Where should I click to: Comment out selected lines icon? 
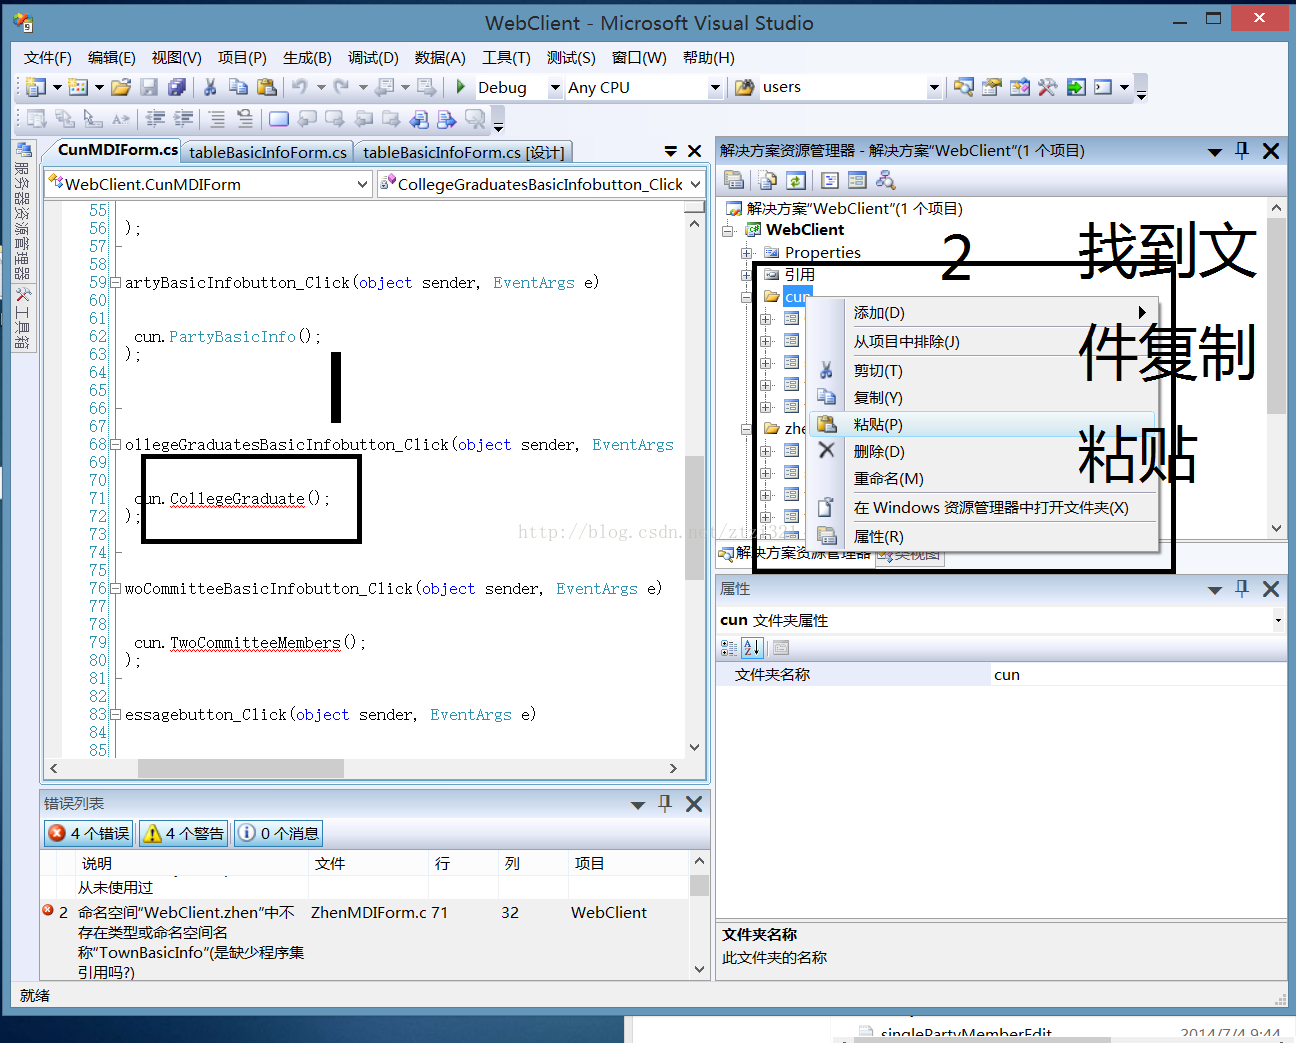pos(217,119)
